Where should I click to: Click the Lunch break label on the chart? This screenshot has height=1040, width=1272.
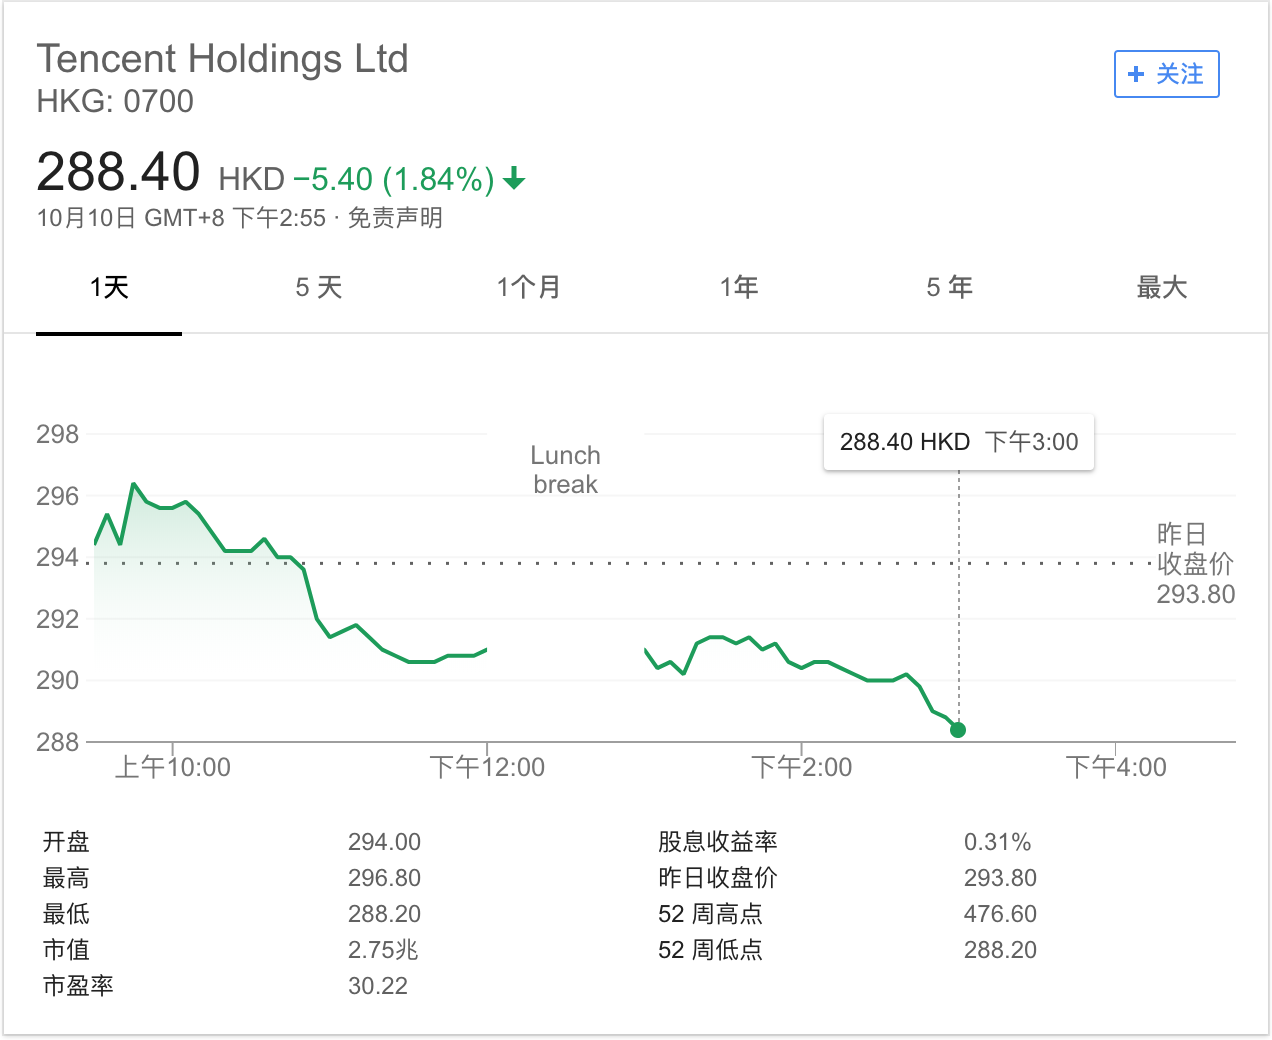click(564, 469)
